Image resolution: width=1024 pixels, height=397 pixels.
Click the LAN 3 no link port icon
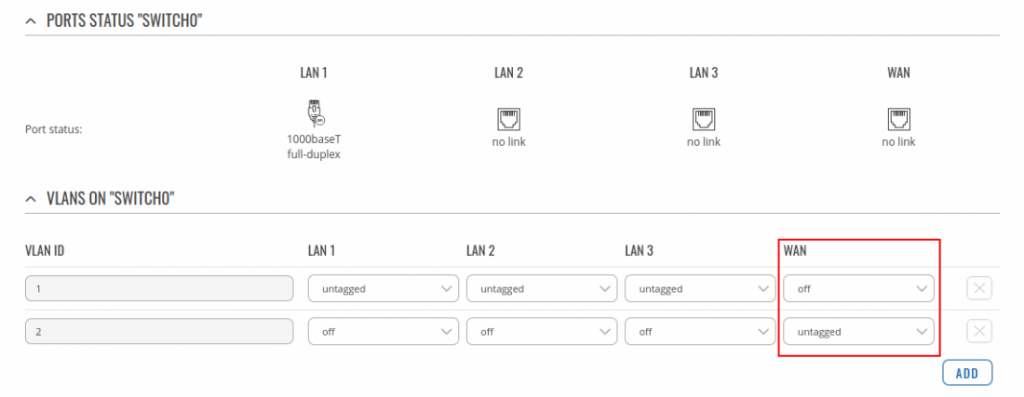(x=703, y=119)
